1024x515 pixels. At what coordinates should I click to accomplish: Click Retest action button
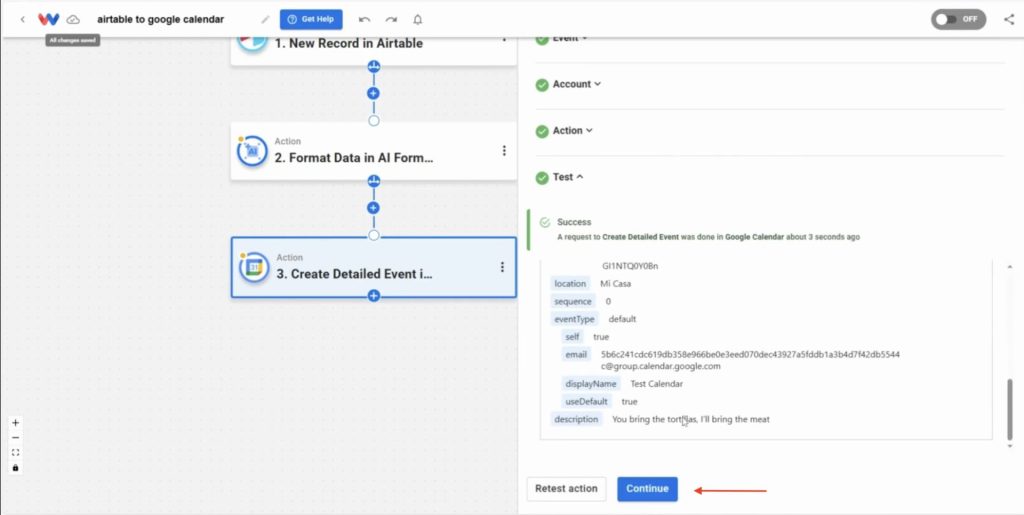tap(566, 489)
